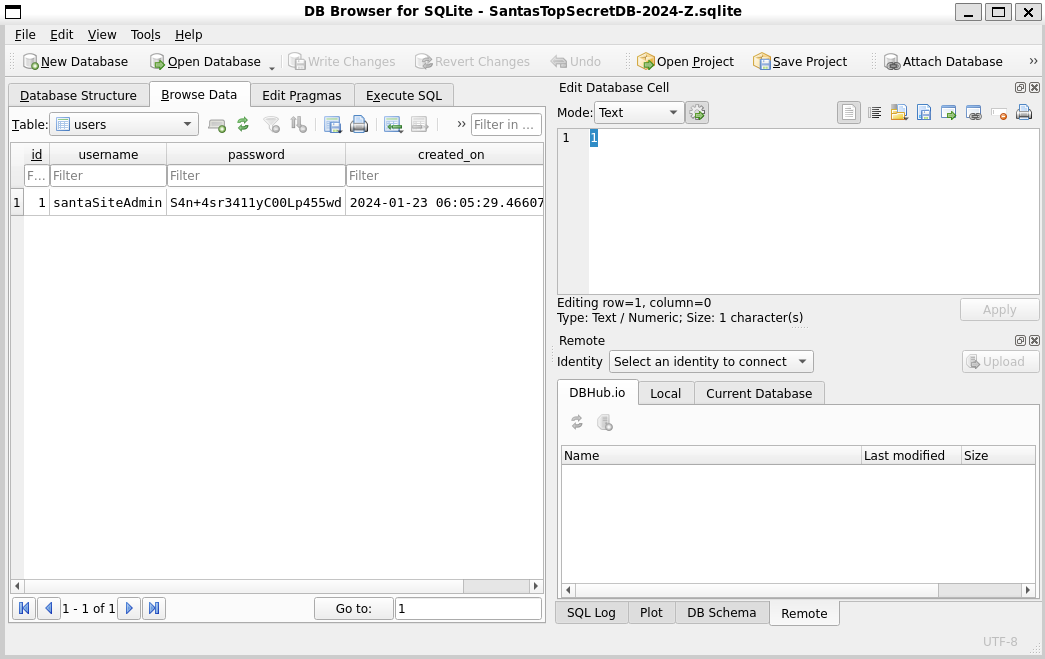The height and width of the screenshot is (659, 1045).
Task: Open the Identity selection dropdown
Action: [x=711, y=362]
